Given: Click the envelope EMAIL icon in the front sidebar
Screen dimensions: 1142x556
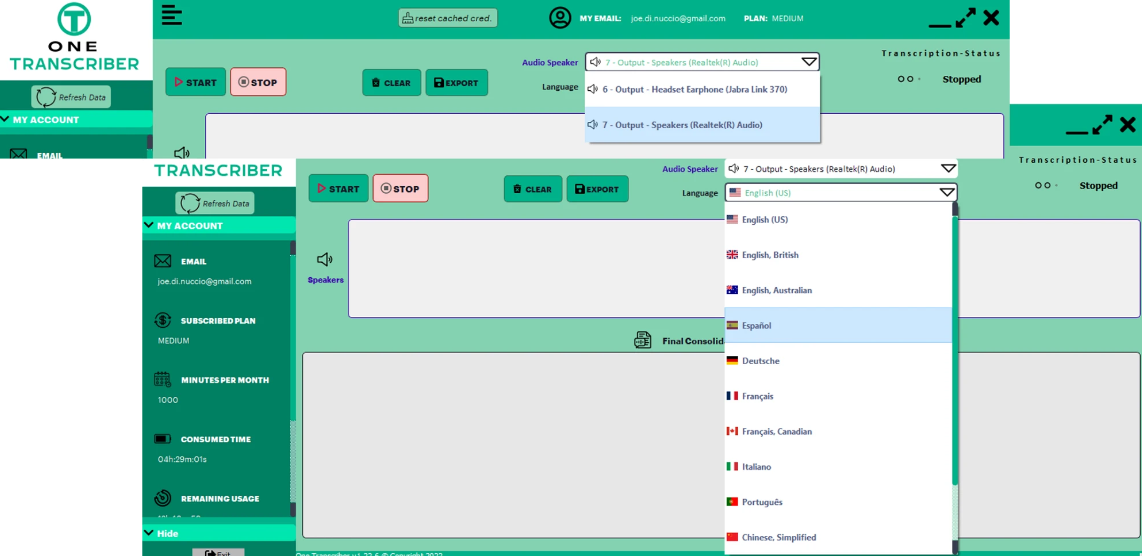Looking at the screenshot, I should click(x=162, y=261).
